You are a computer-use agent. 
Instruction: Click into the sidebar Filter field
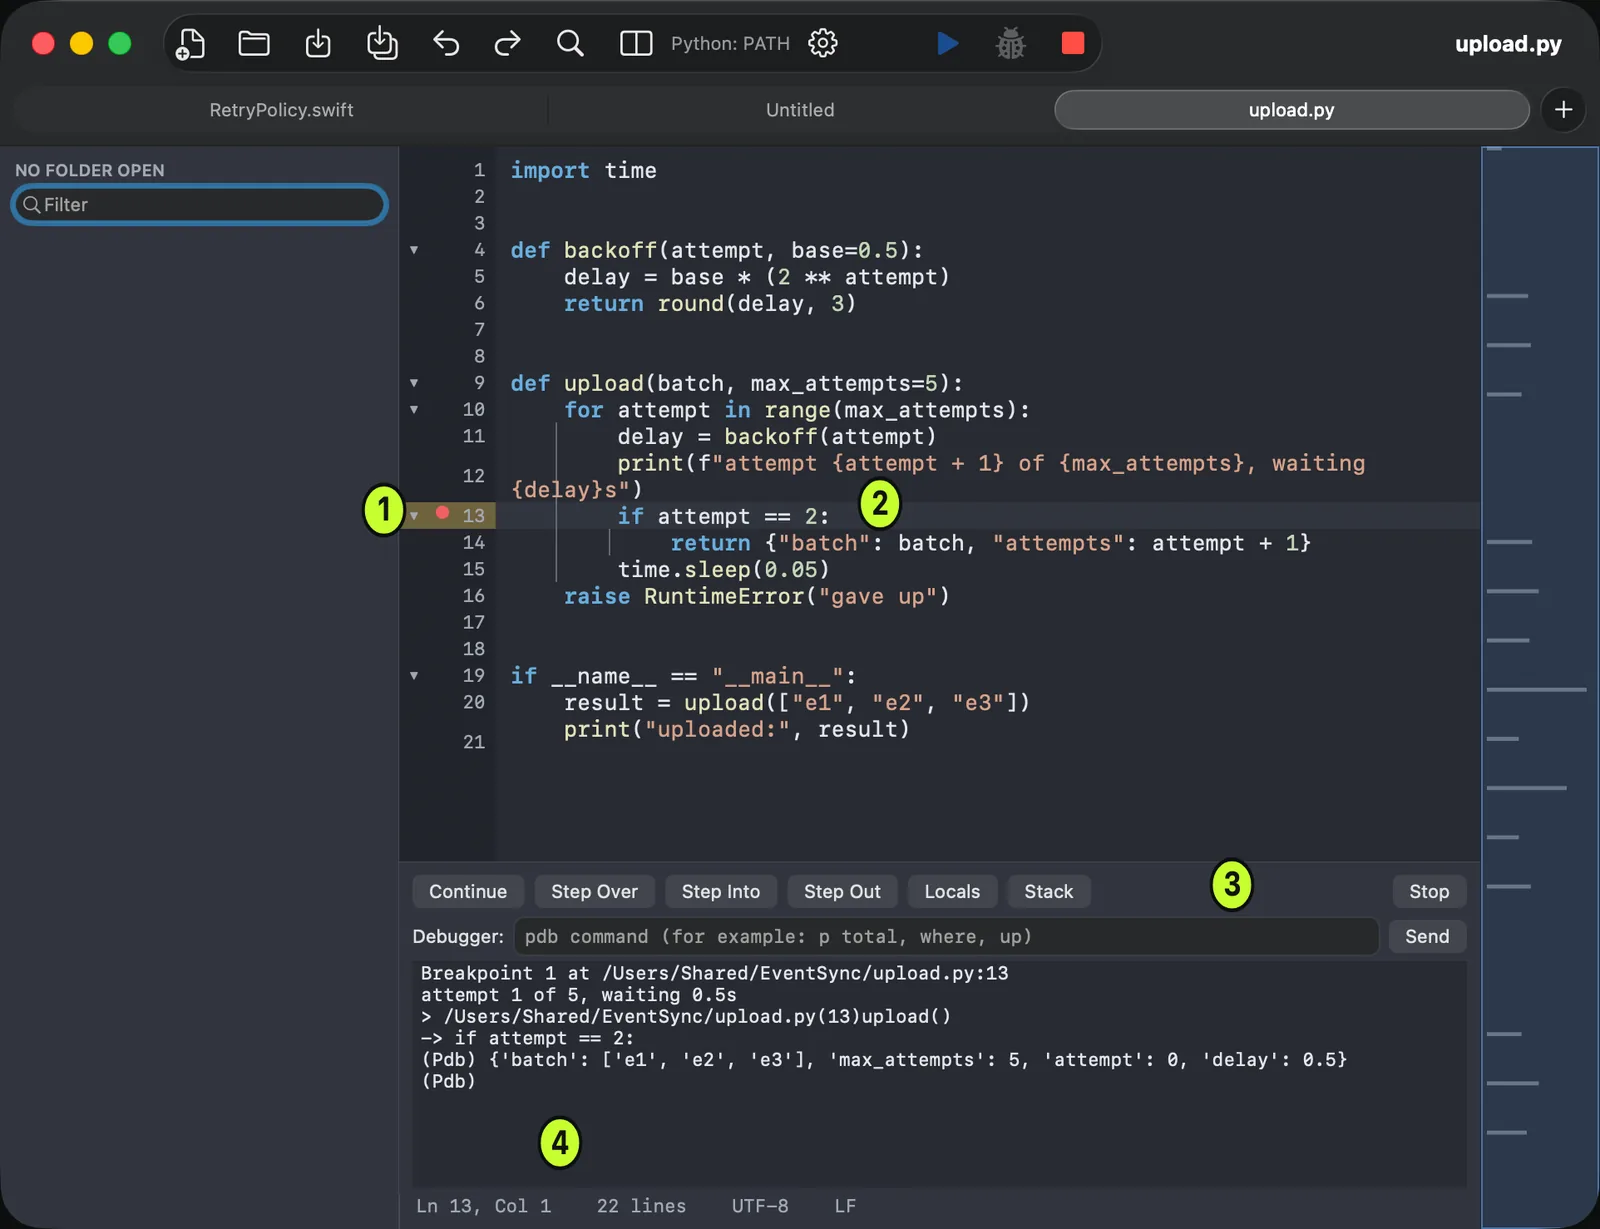(199, 205)
